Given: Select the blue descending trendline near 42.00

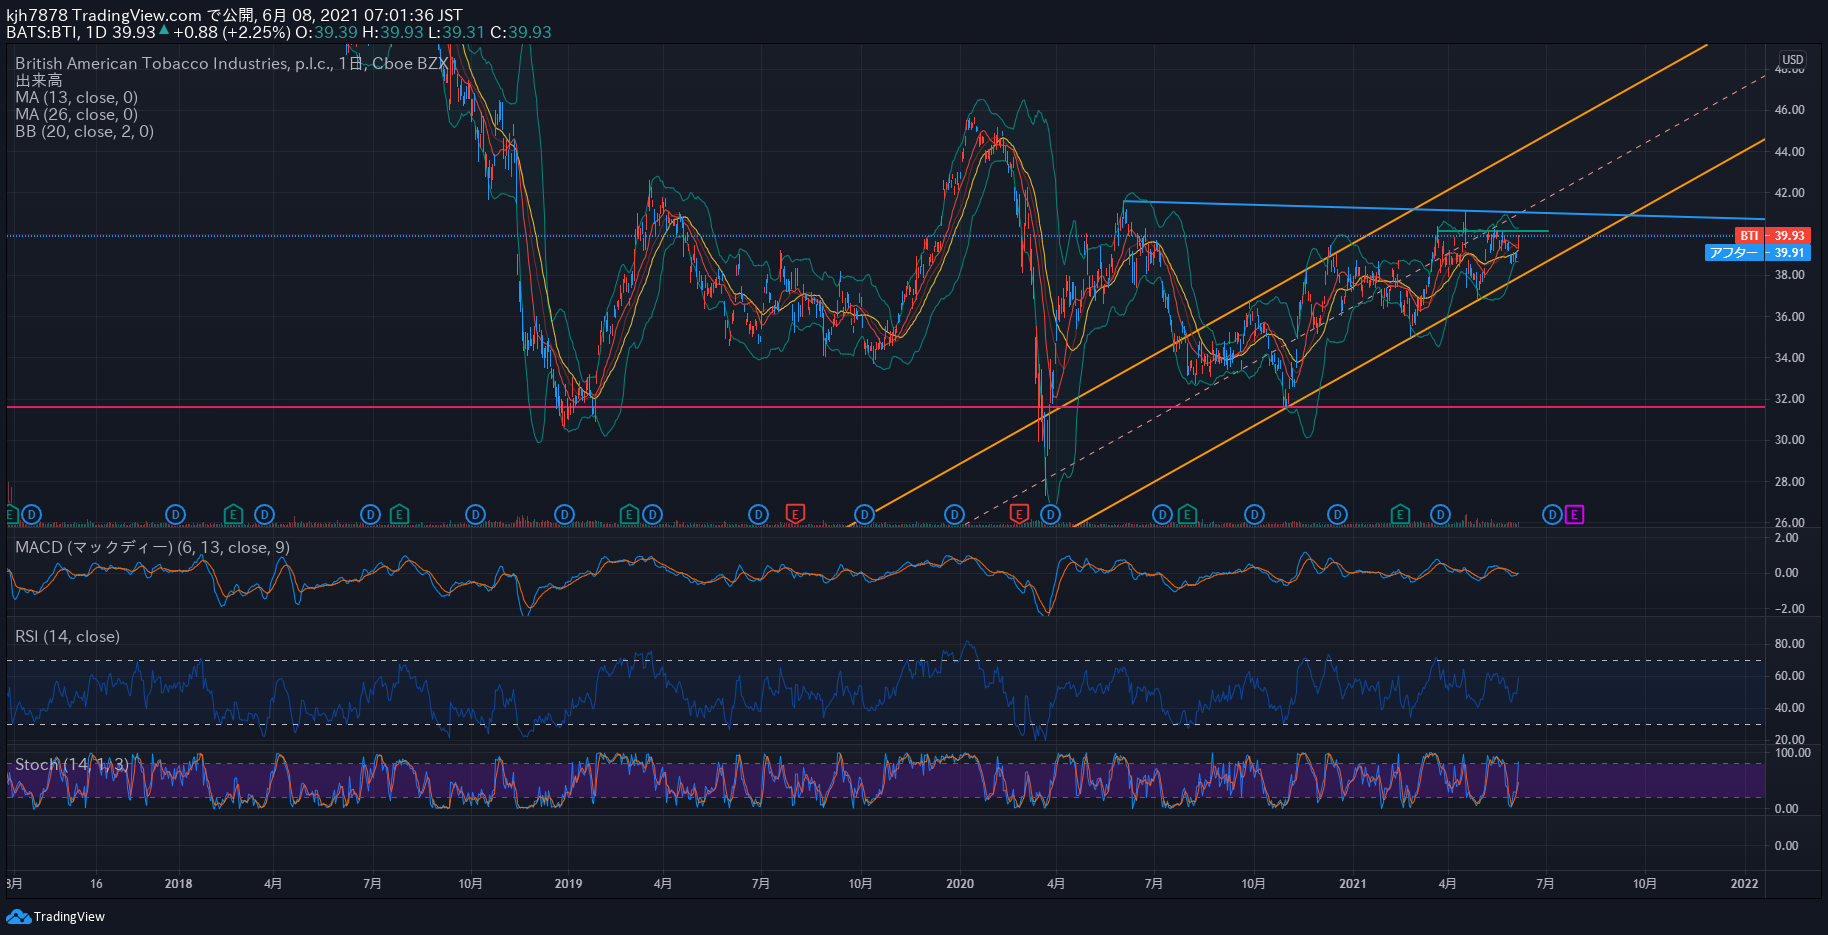Looking at the screenshot, I should coord(1444,210).
